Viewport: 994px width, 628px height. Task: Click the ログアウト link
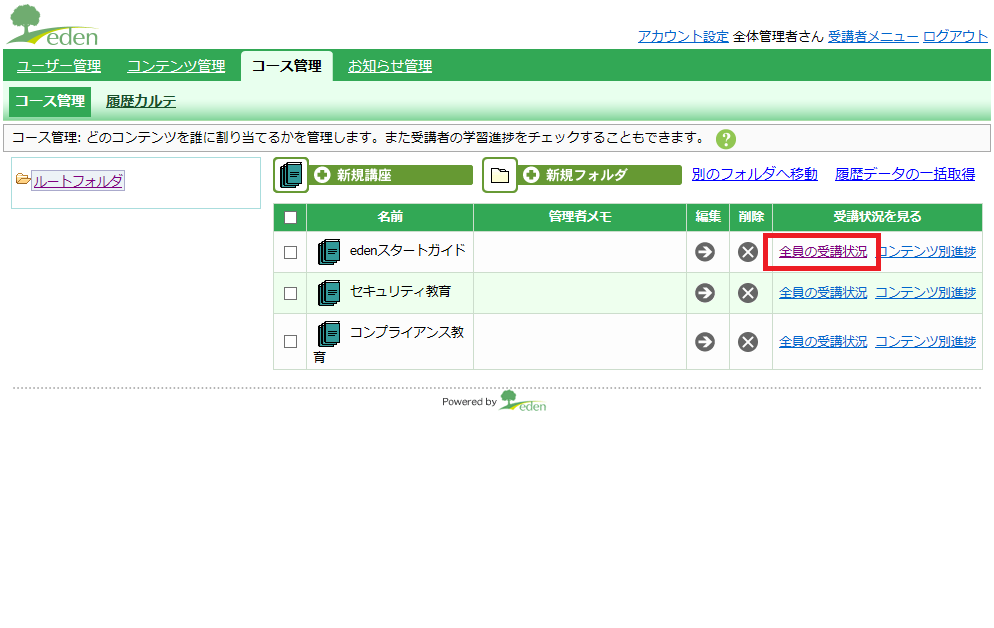pos(955,36)
